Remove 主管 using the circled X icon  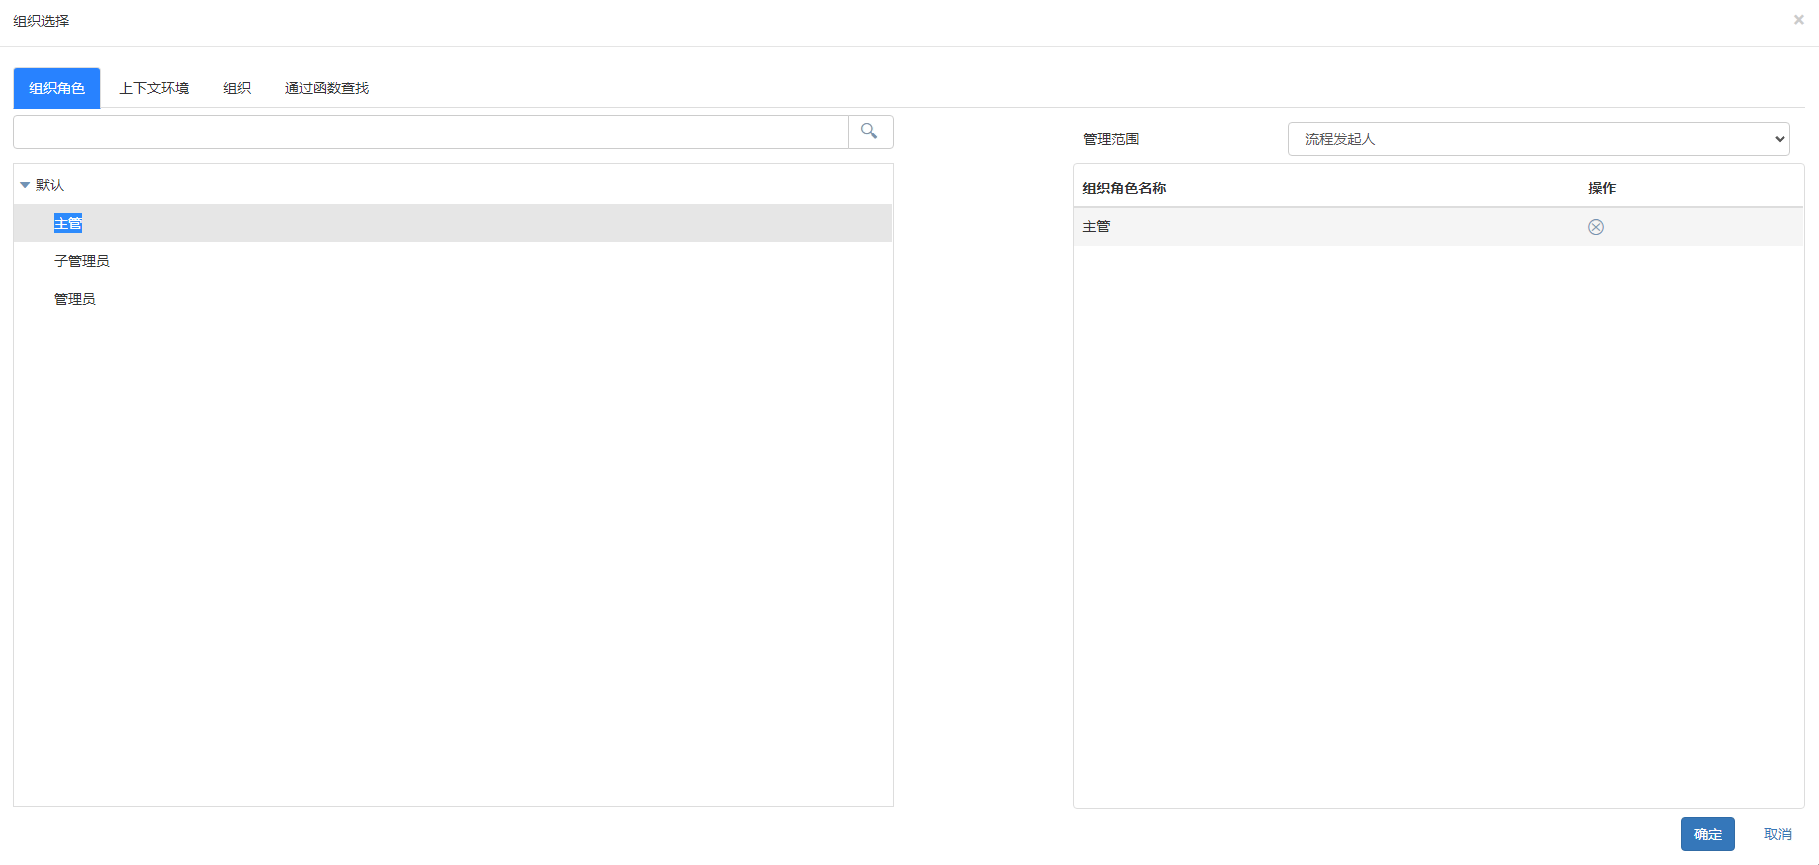pyautogui.click(x=1595, y=227)
